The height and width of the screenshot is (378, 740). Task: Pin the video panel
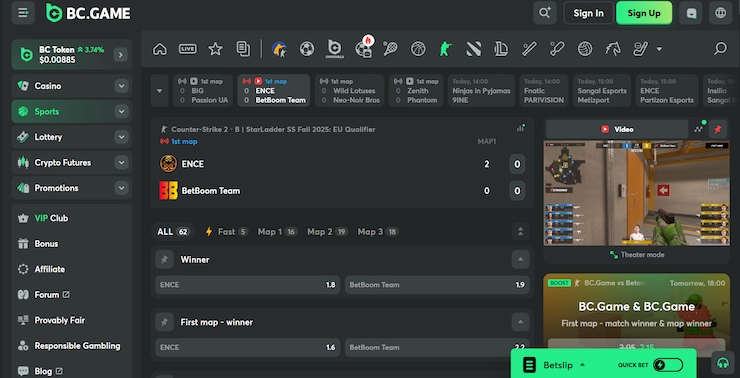point(718,129)
